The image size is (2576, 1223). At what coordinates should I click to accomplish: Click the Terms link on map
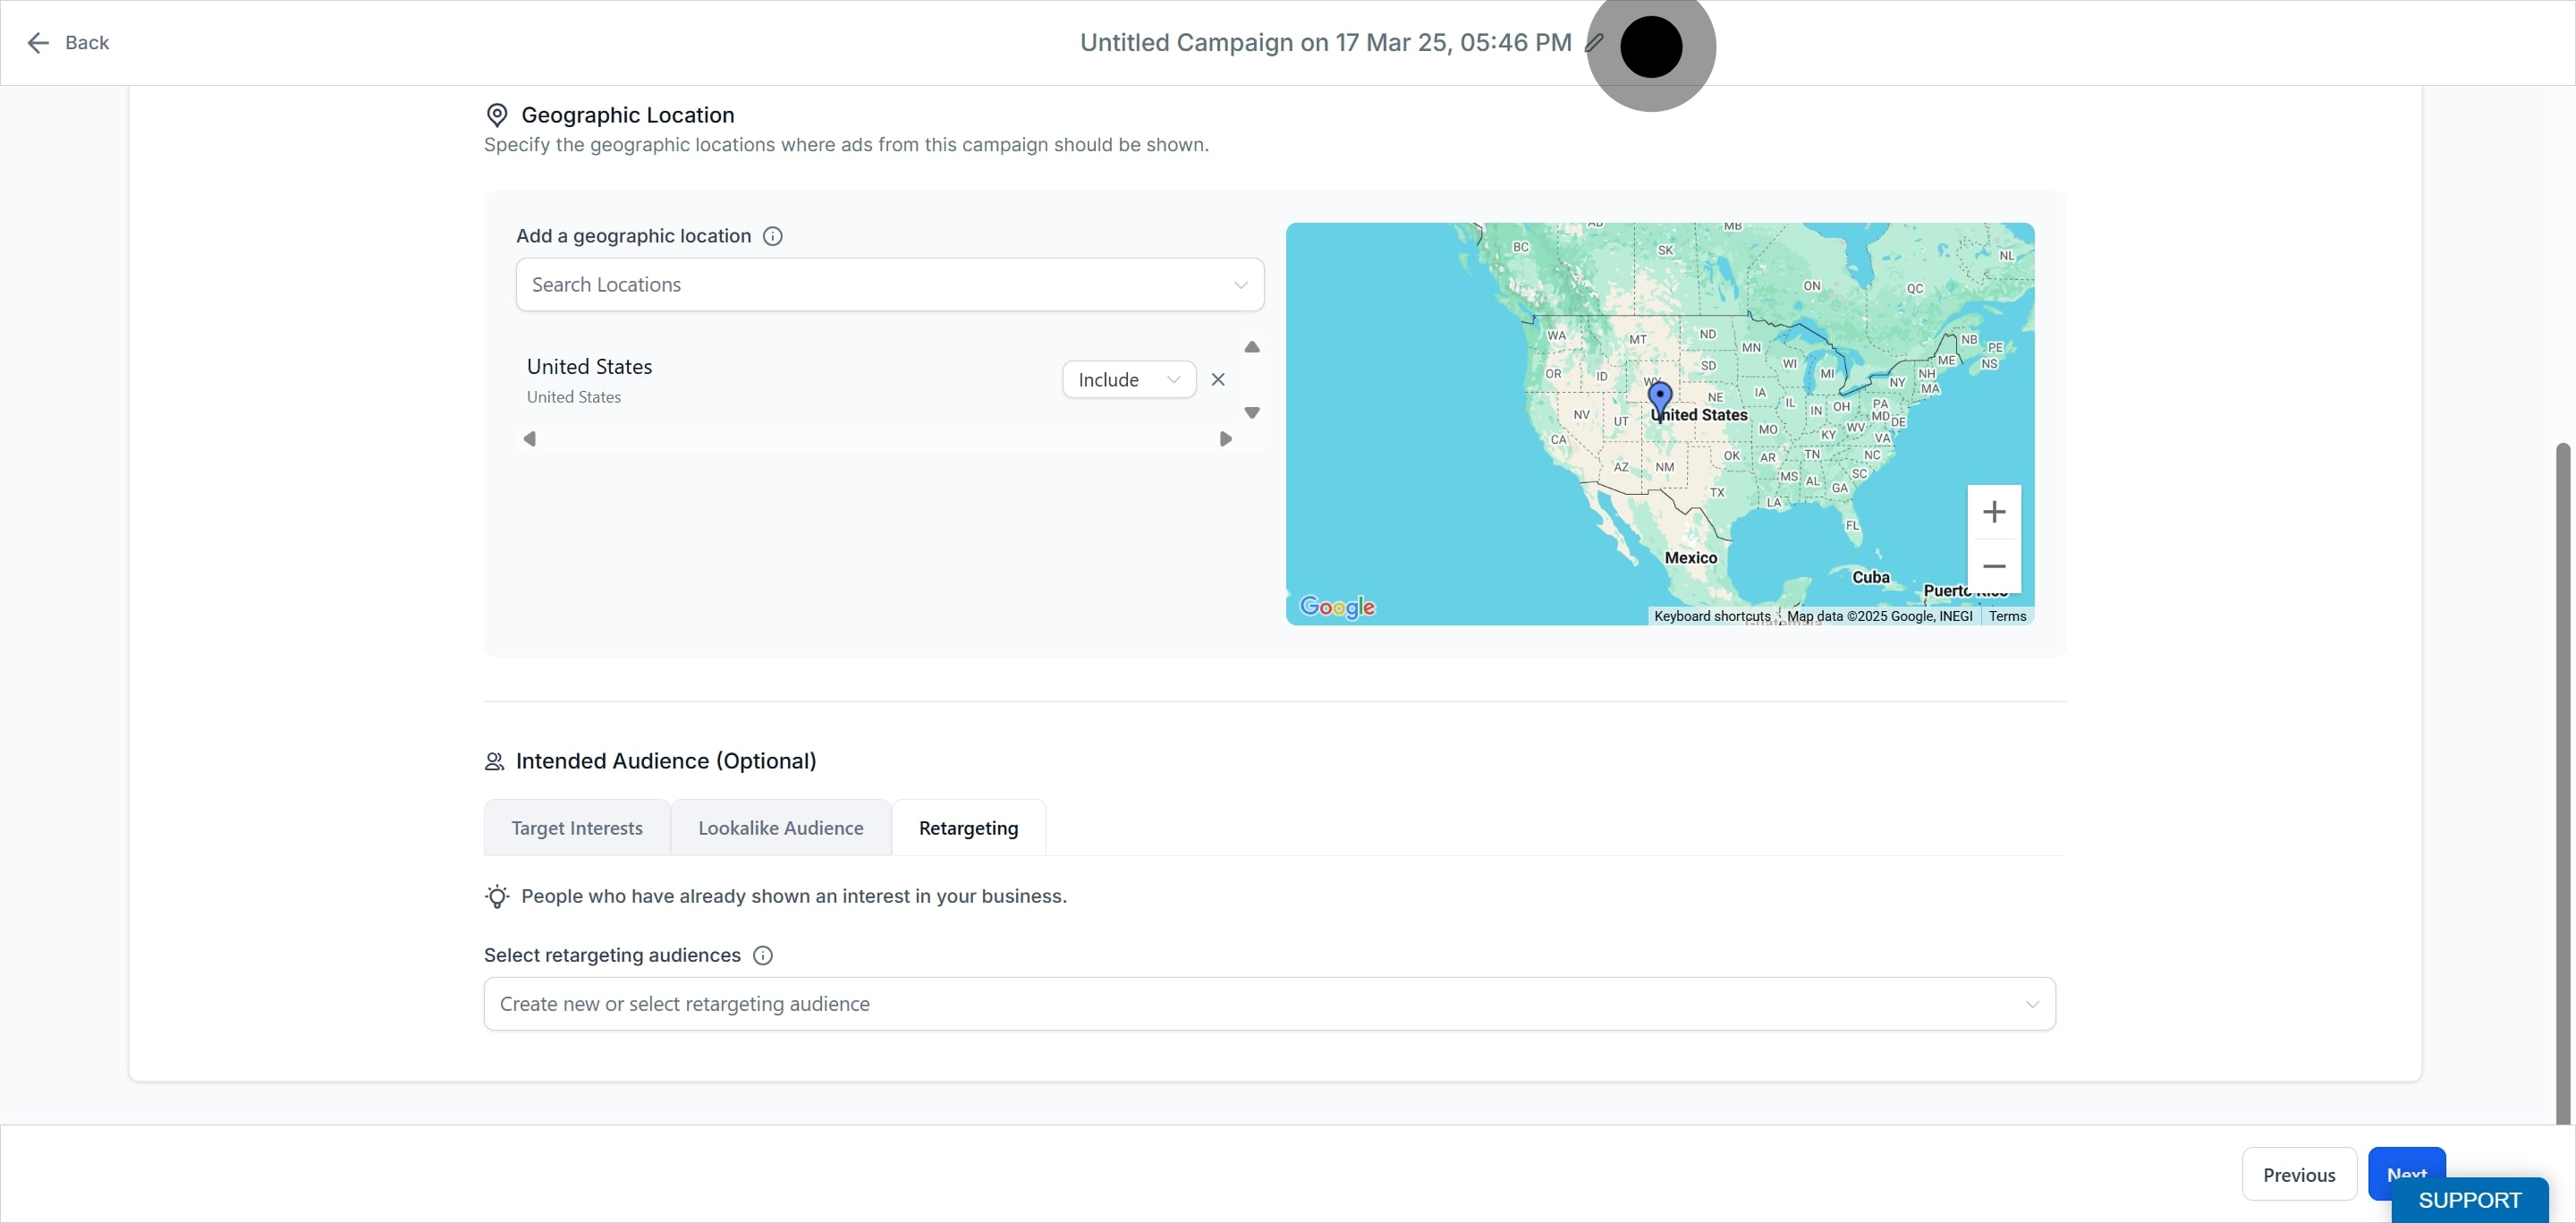[2006, 616]
